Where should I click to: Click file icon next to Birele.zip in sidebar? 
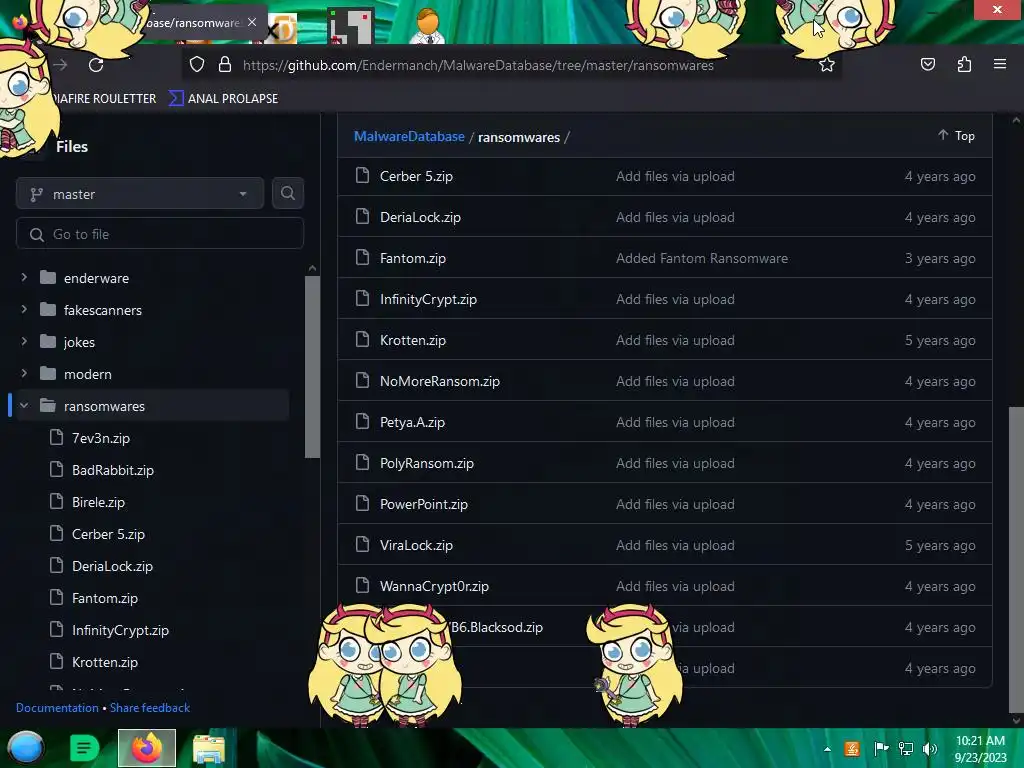[57, 501]
